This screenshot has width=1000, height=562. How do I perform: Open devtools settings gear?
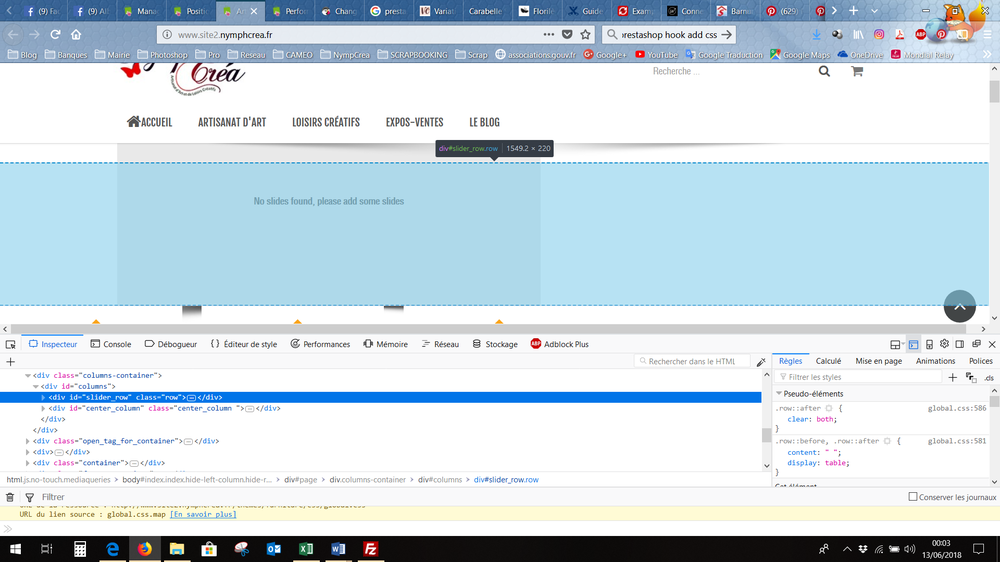point(945,344)
